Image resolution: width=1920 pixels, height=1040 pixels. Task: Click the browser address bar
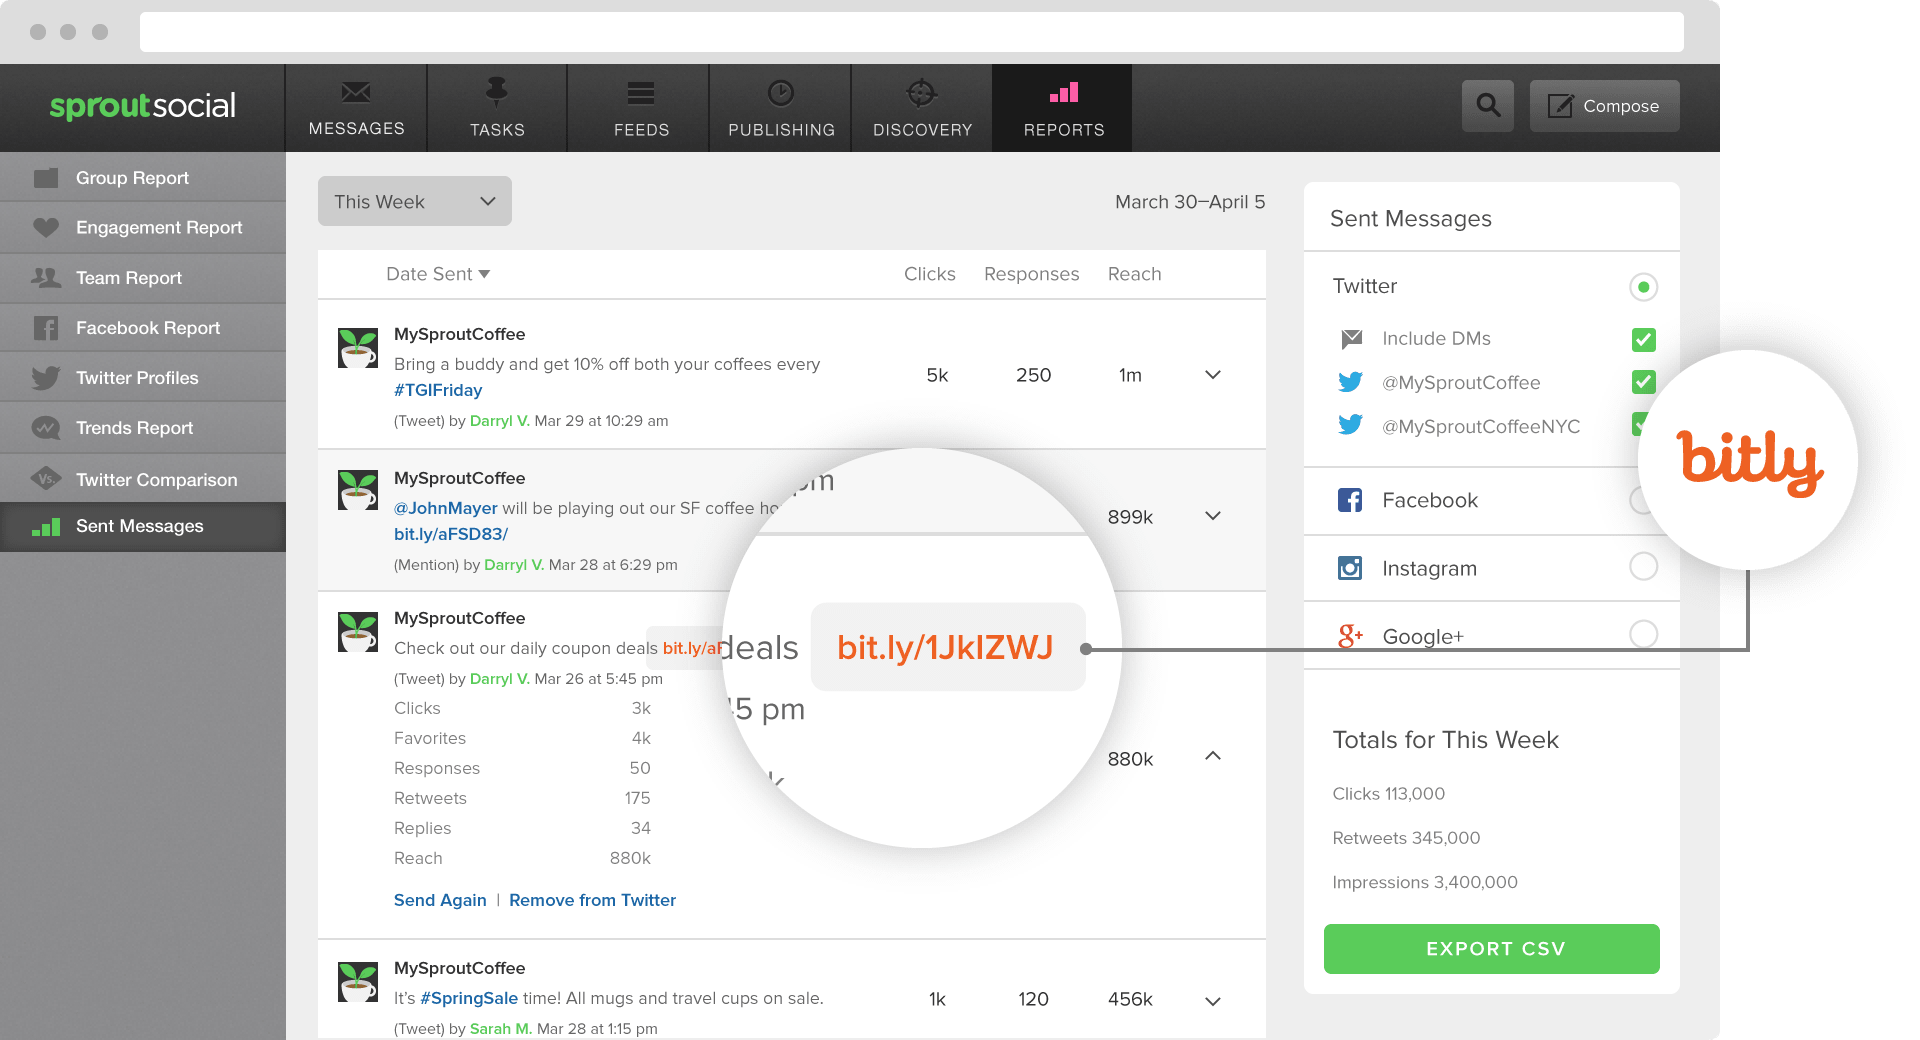point(911,32)
